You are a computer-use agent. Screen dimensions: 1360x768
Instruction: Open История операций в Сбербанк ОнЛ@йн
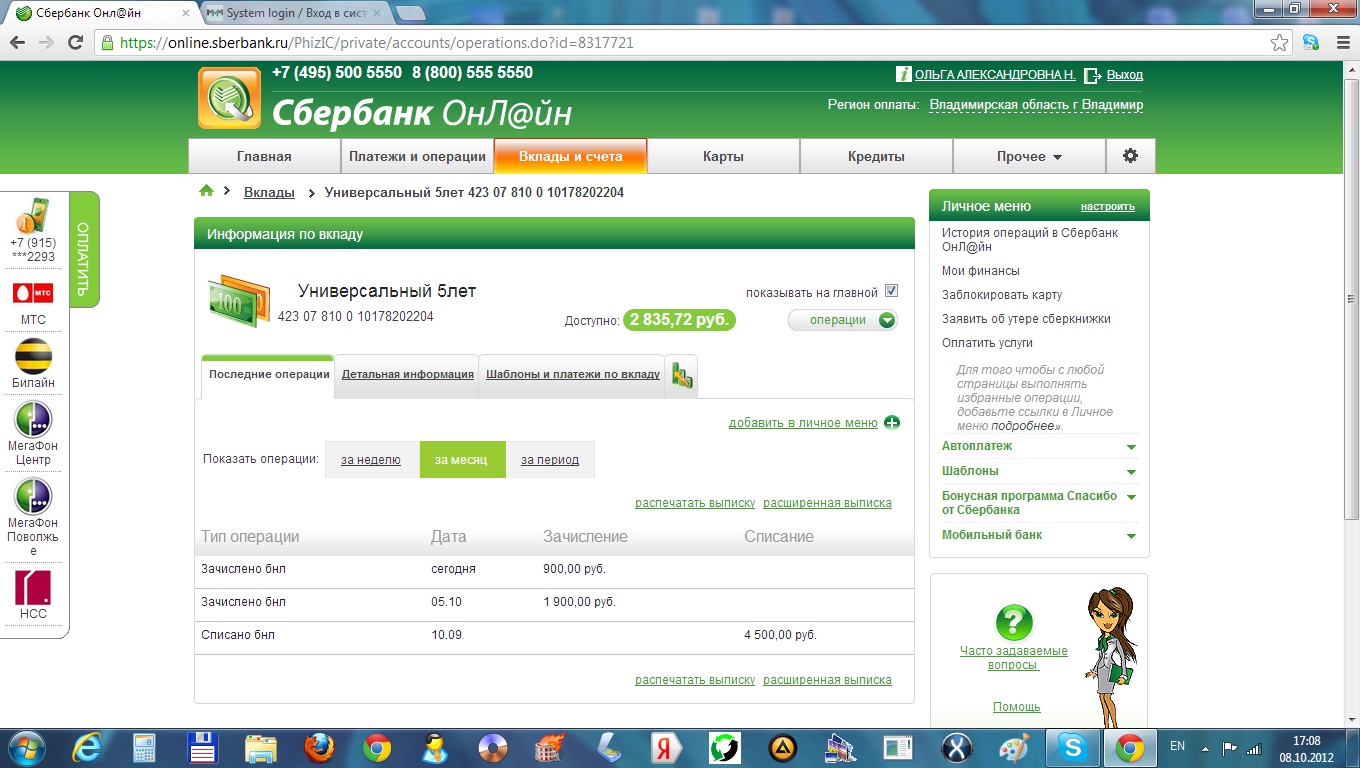point(1030,240)
